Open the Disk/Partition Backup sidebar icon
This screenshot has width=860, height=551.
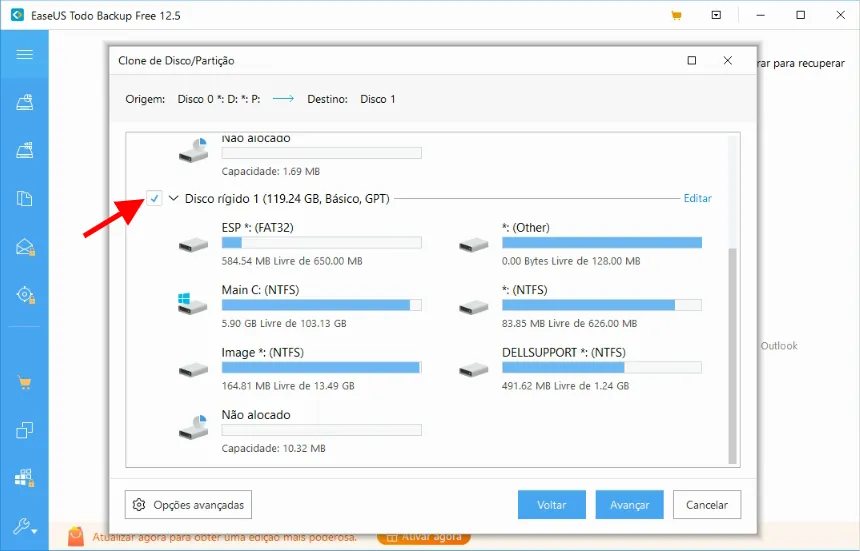pyautogui.click(x=24, y=102)
